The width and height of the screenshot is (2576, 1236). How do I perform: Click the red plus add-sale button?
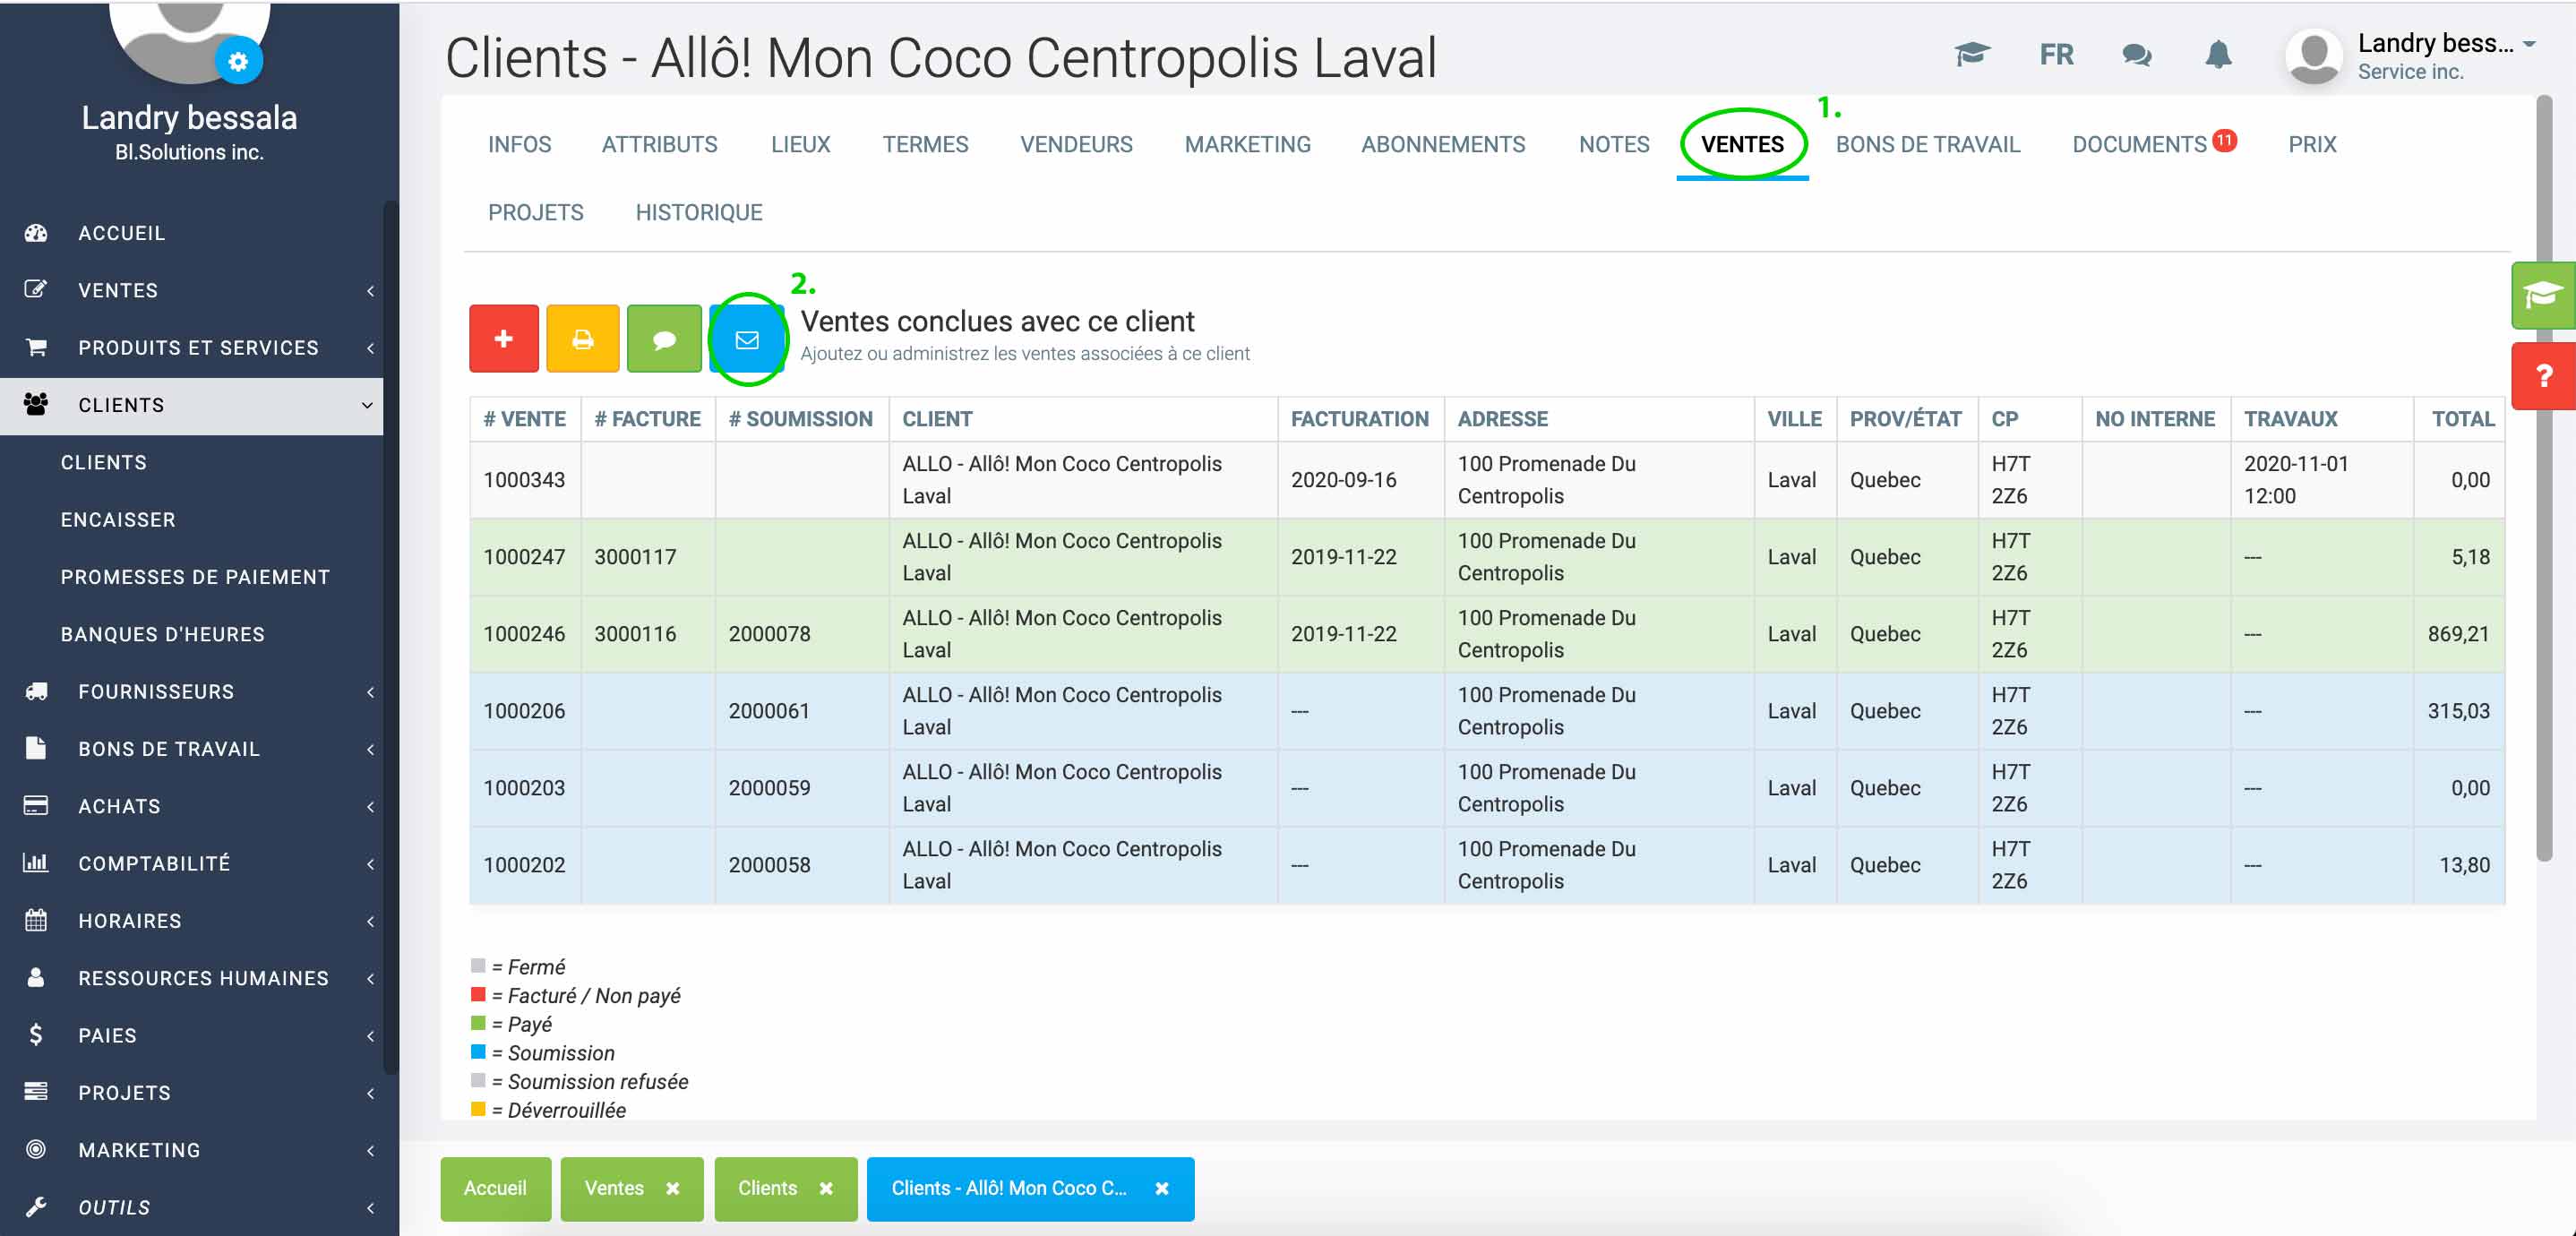pos(503,339)
